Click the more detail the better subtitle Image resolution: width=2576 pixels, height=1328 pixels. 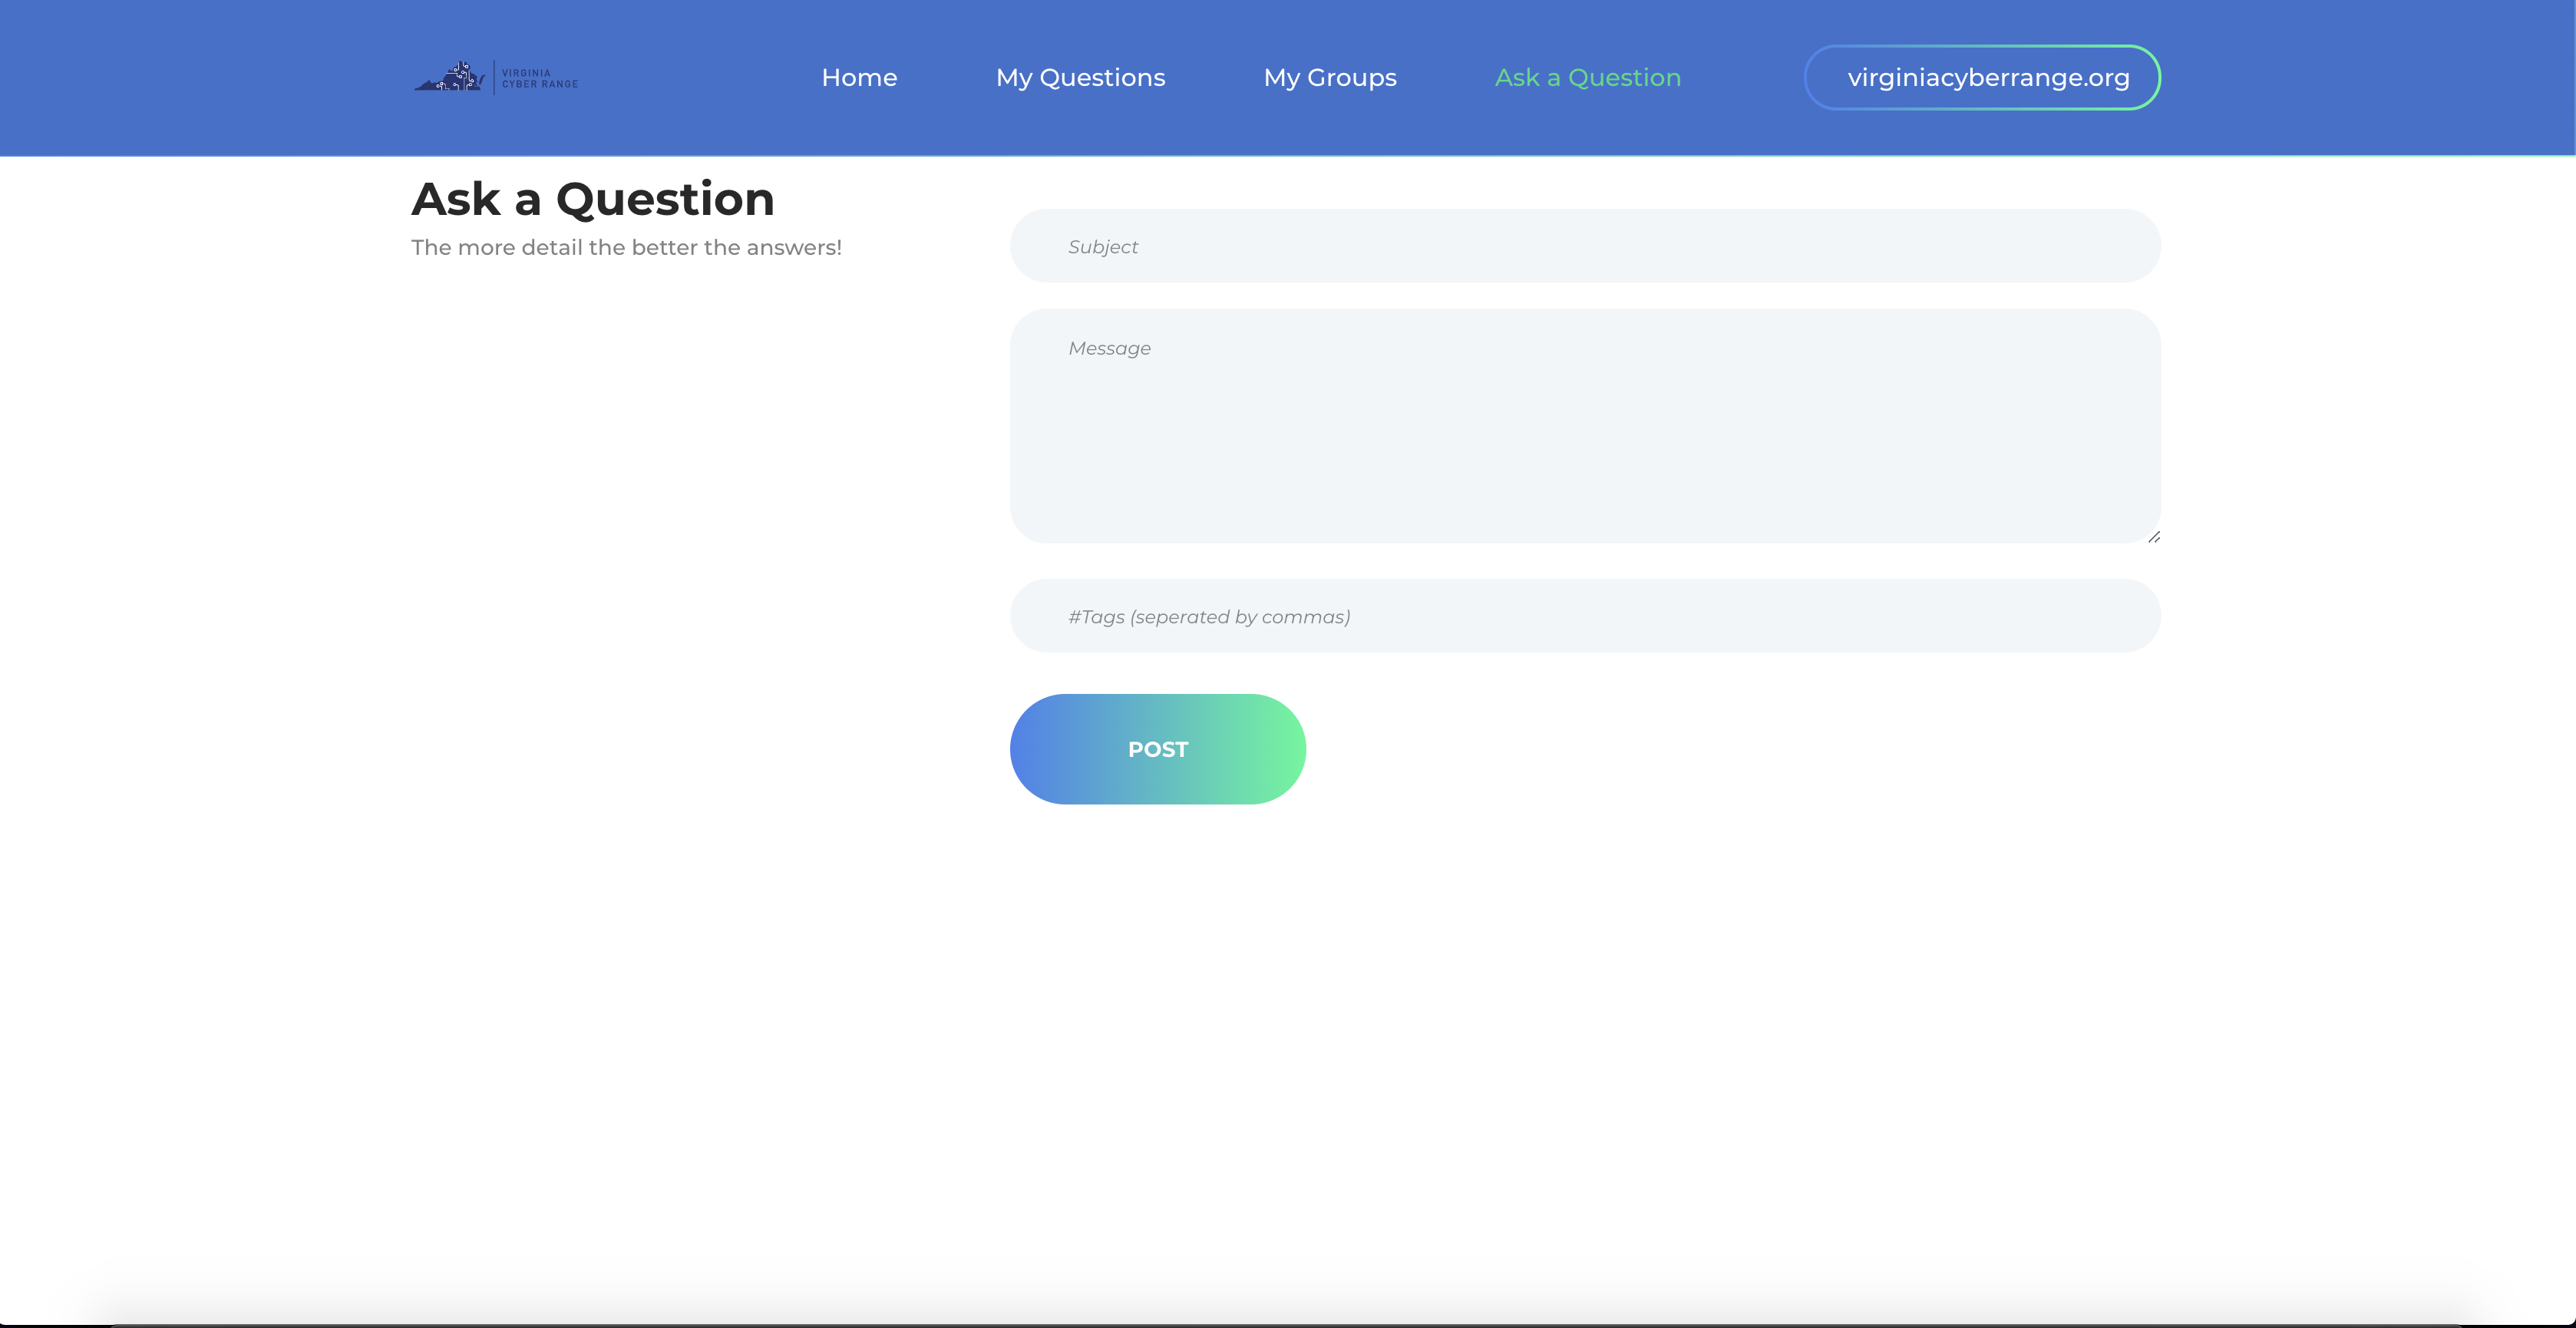coord(626,248)
